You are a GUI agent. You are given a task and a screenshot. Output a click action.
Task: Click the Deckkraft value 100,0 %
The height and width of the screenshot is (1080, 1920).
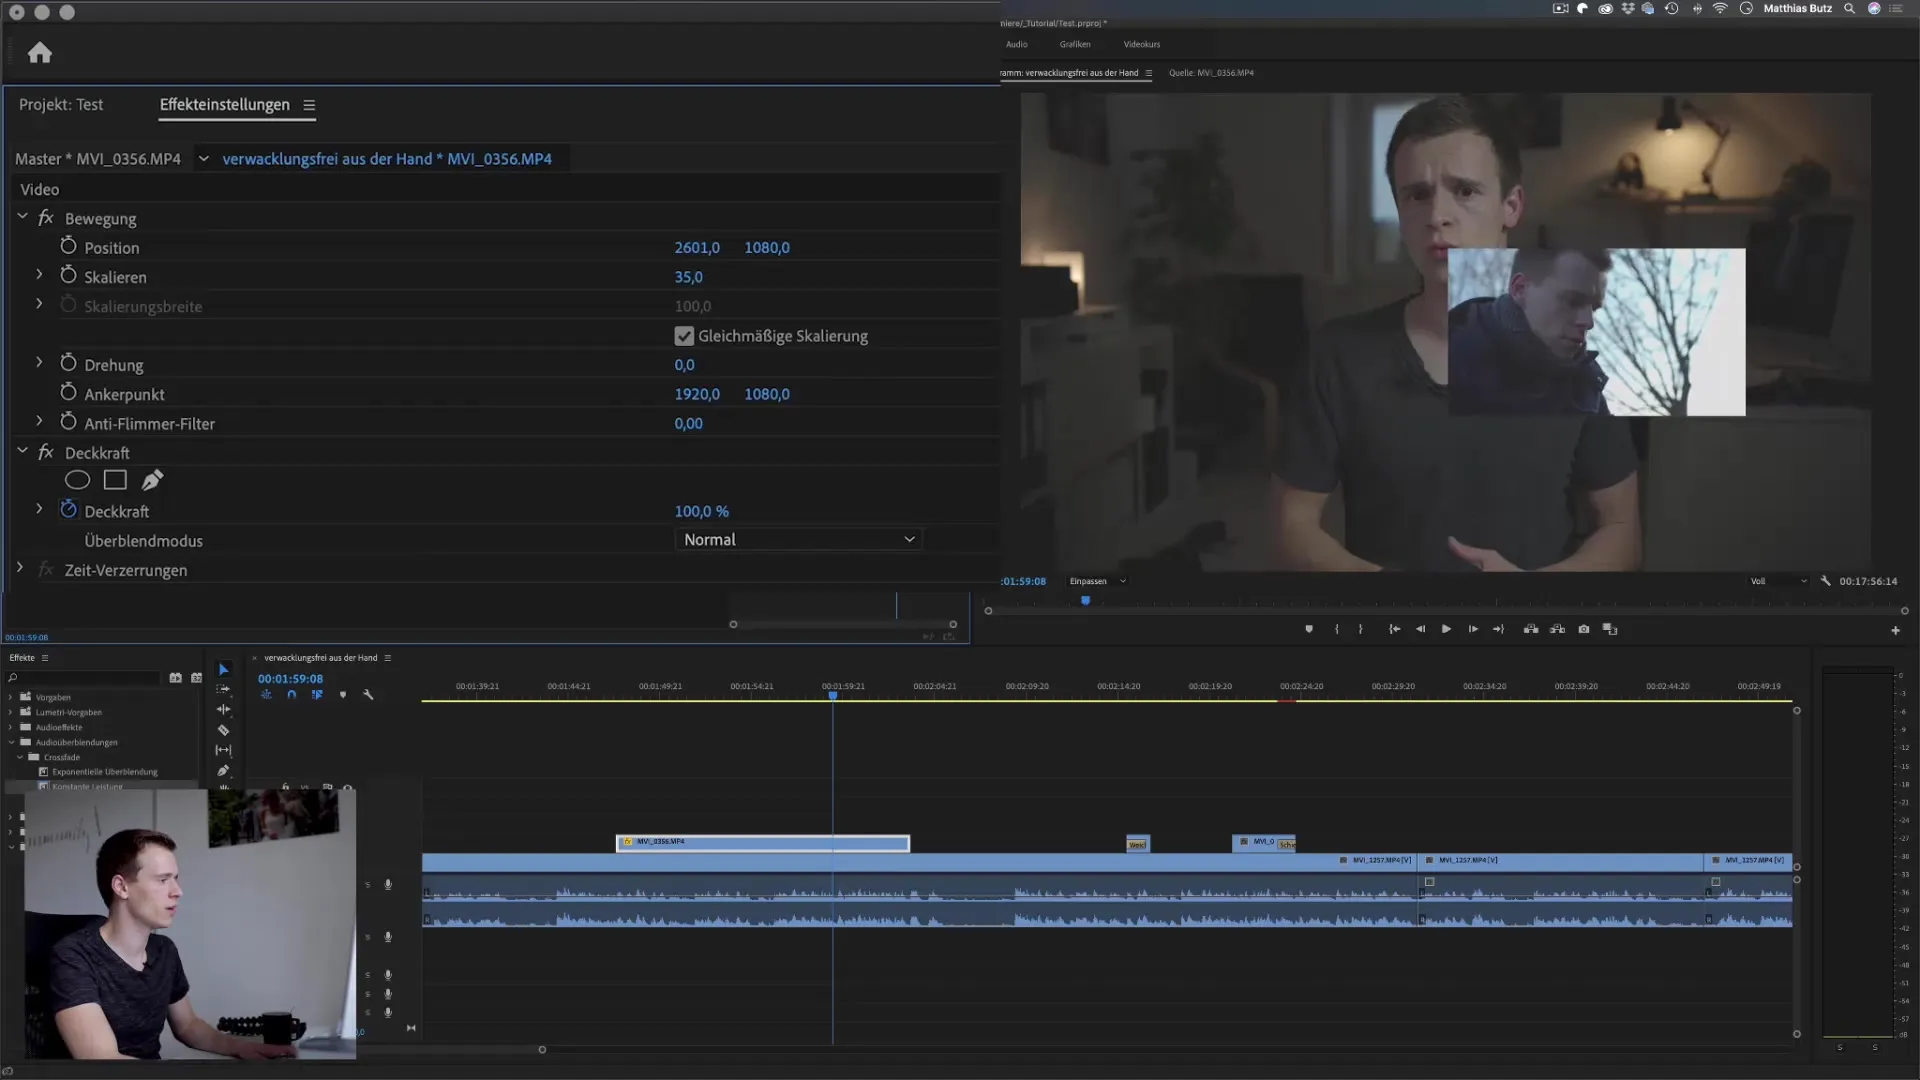tap(702, 511)
